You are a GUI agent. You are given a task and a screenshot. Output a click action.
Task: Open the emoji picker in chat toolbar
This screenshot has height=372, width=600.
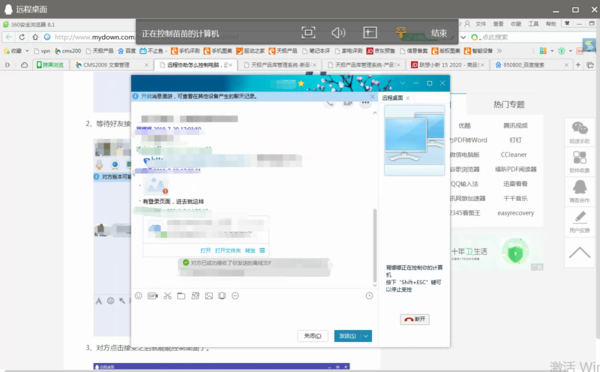pyautogui.click(x=139, y=295)
